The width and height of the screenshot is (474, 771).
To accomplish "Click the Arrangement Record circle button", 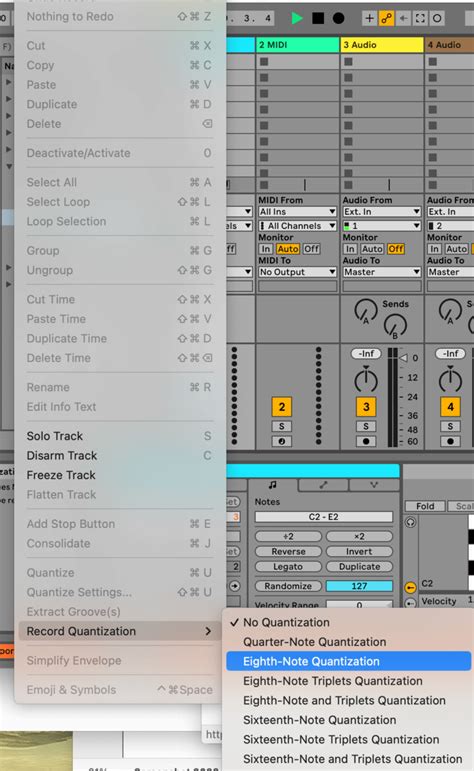I will (x=338, y=18).
